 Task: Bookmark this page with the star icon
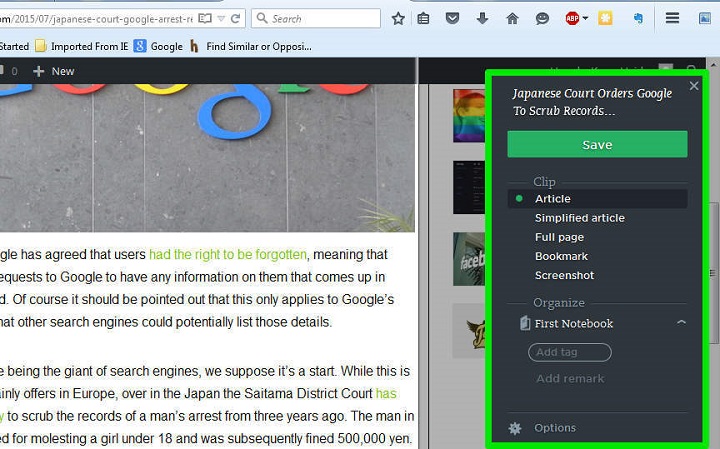click(398, 19)
